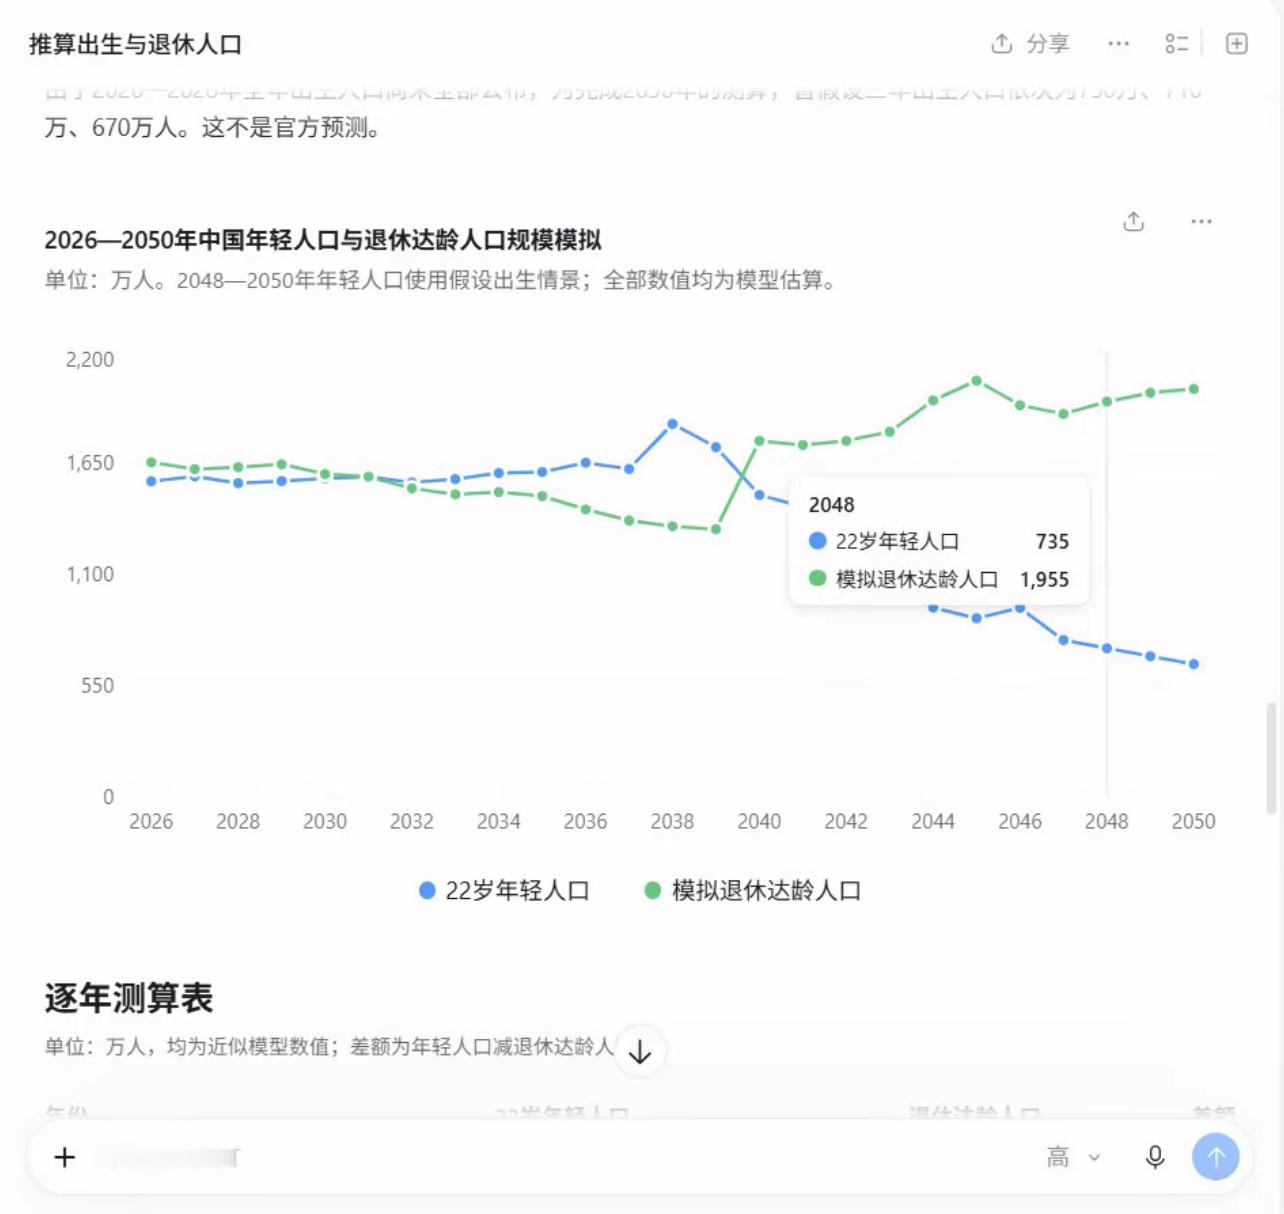Image resolution: width=1284 pixels, height=1214 pixels.
Task: Open the header more options ellipsis menu
Action: (1119, 44)
